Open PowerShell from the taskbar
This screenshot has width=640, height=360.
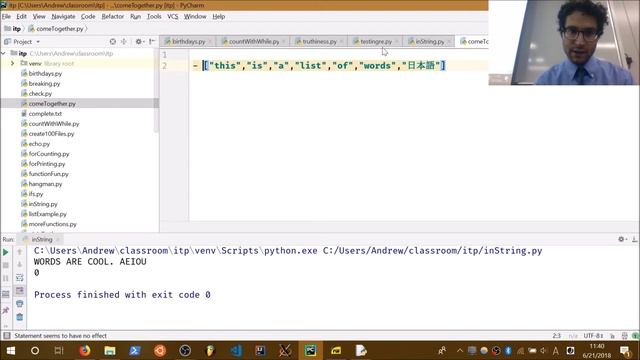coord(135,351)
